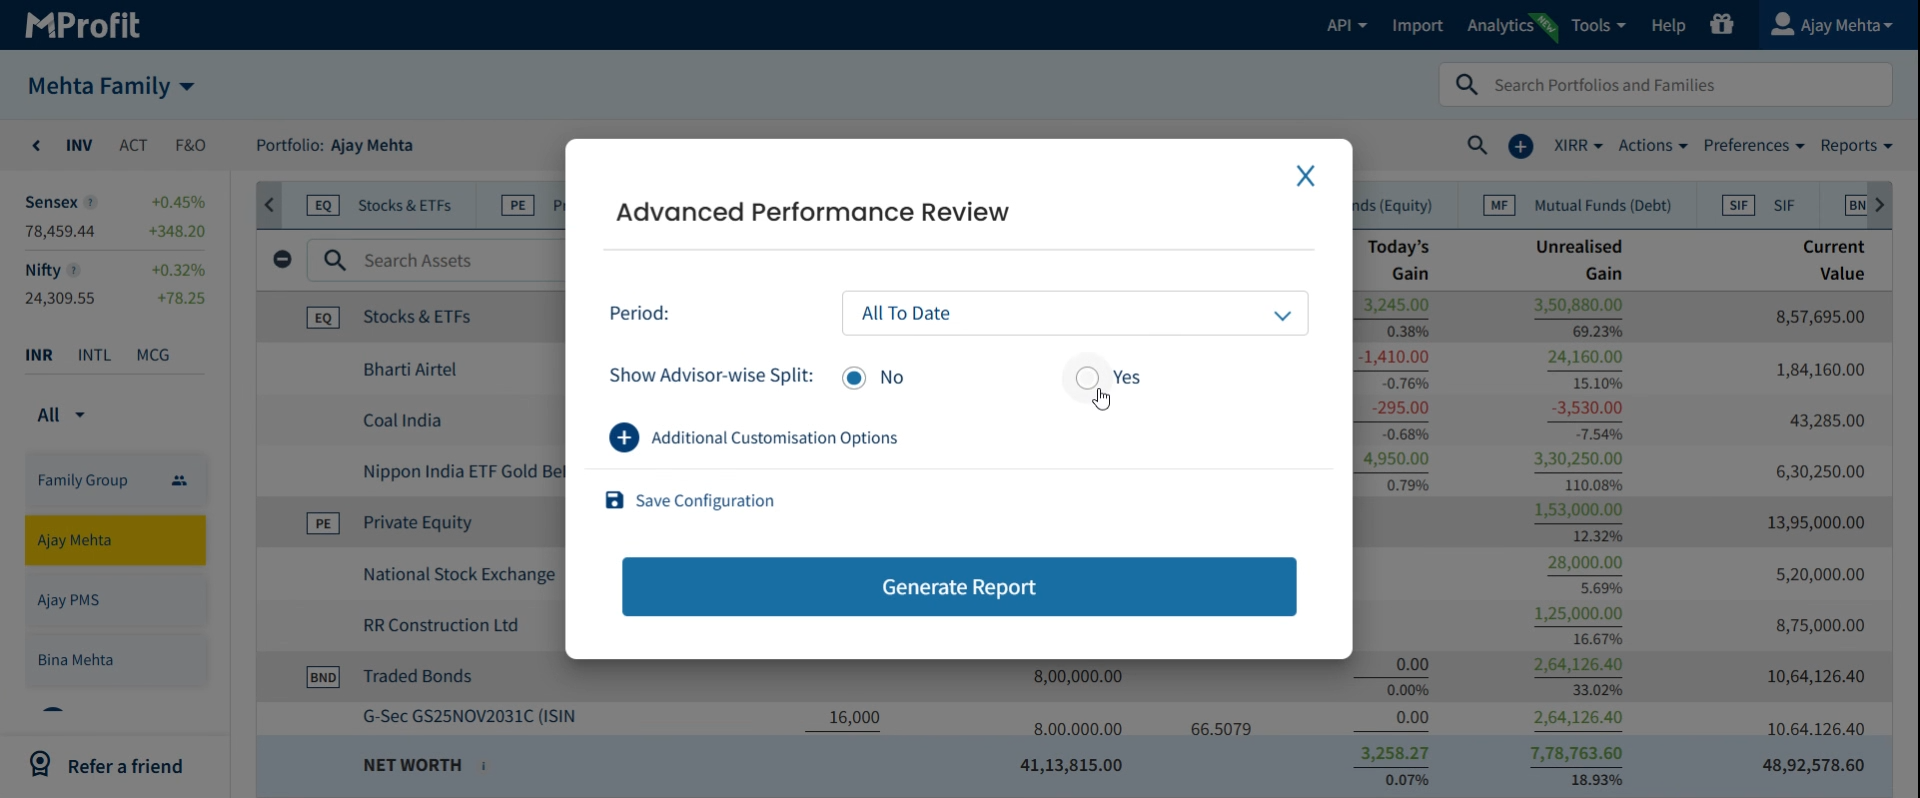Select the Ajay Mehta portfolio
1920x798 pixels.
coord(115,540)
